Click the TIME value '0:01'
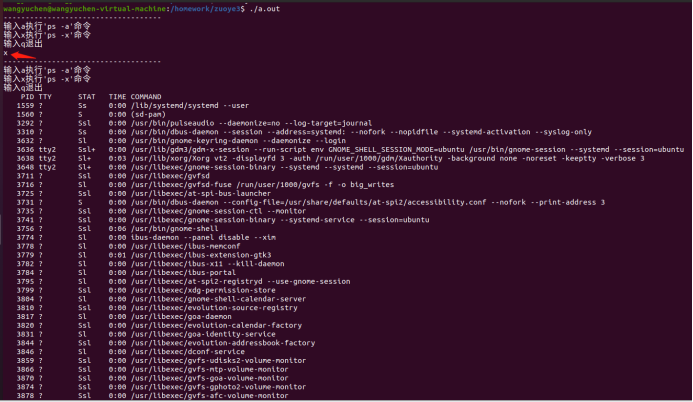The image size is (693, 402). pyautogui.click(x=117, y=255)
